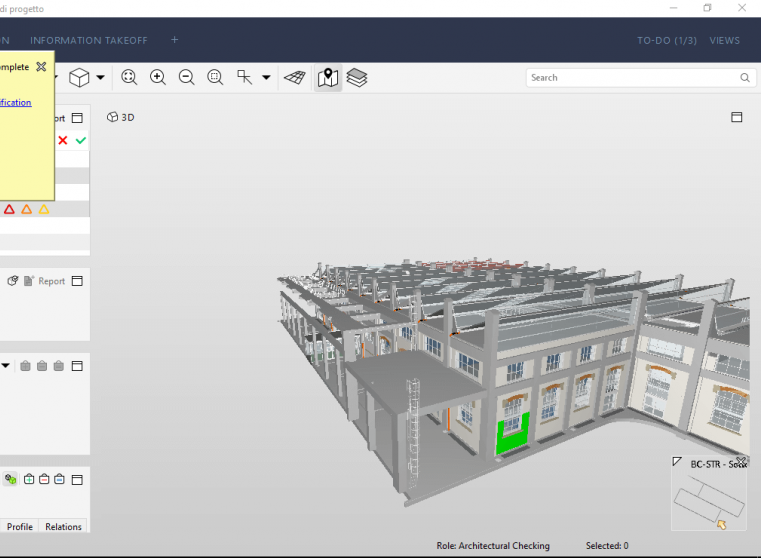Screen dimensions: 761x558
Task: Toggle the navigation map button
Action: tap(328, 77)
